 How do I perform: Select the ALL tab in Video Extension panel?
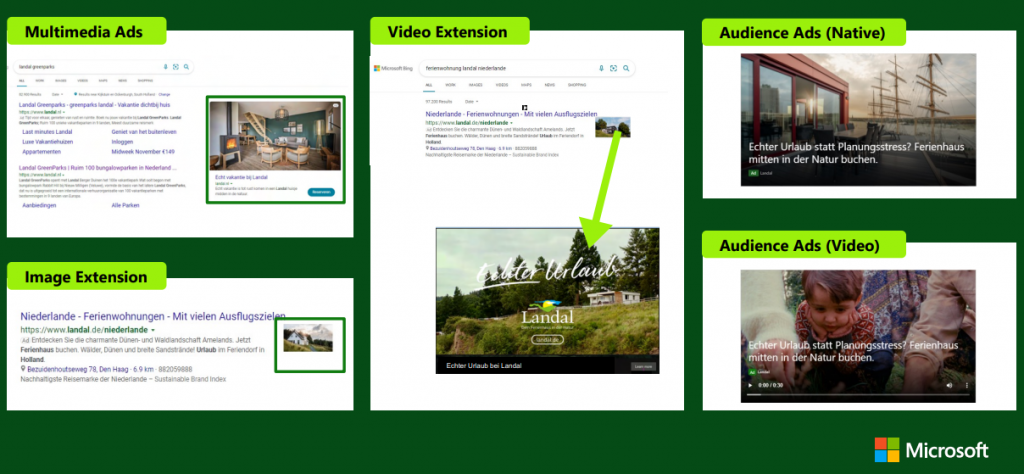click(x=429, y=85)
